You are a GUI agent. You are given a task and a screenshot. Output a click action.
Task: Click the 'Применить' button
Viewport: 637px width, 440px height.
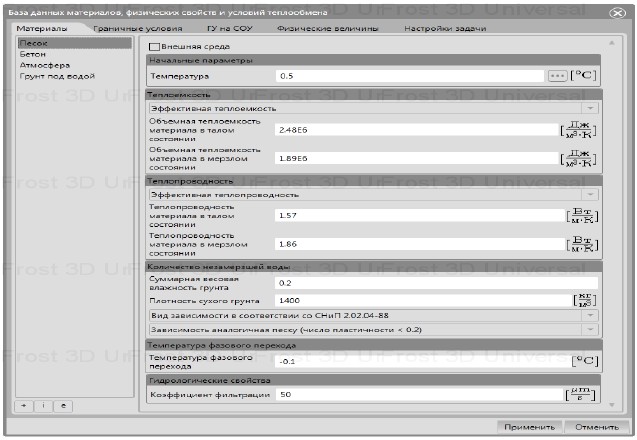click(529, 427)
